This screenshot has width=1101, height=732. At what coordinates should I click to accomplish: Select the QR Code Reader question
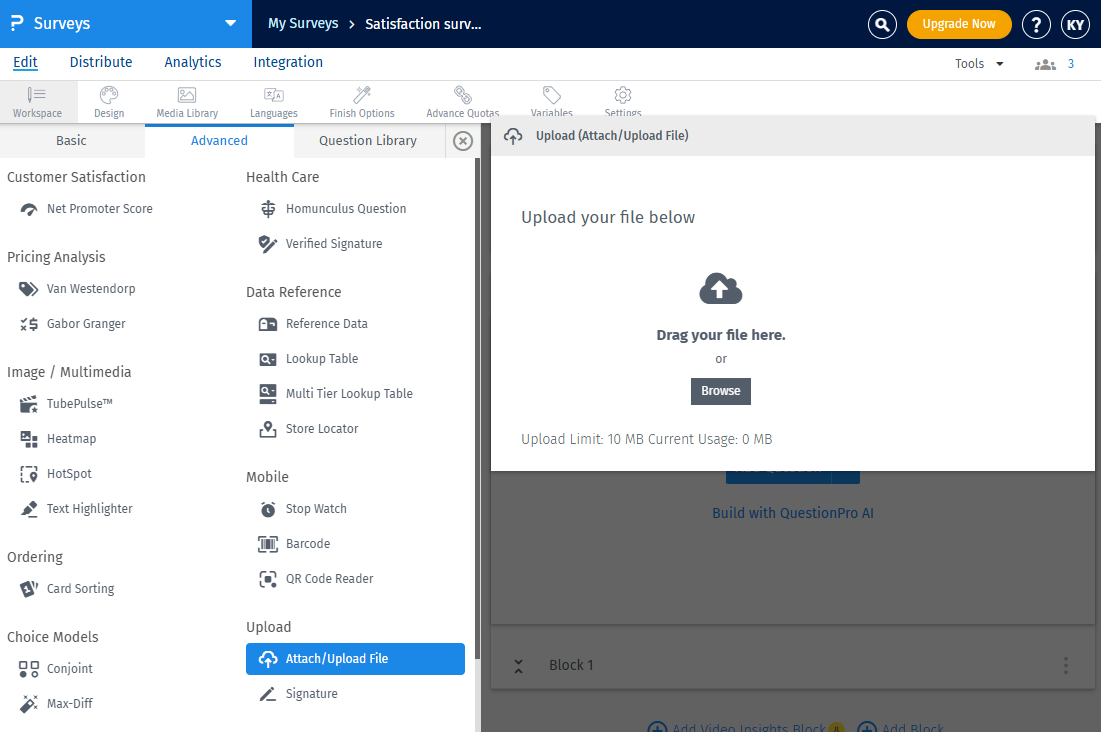coord(329,579)
